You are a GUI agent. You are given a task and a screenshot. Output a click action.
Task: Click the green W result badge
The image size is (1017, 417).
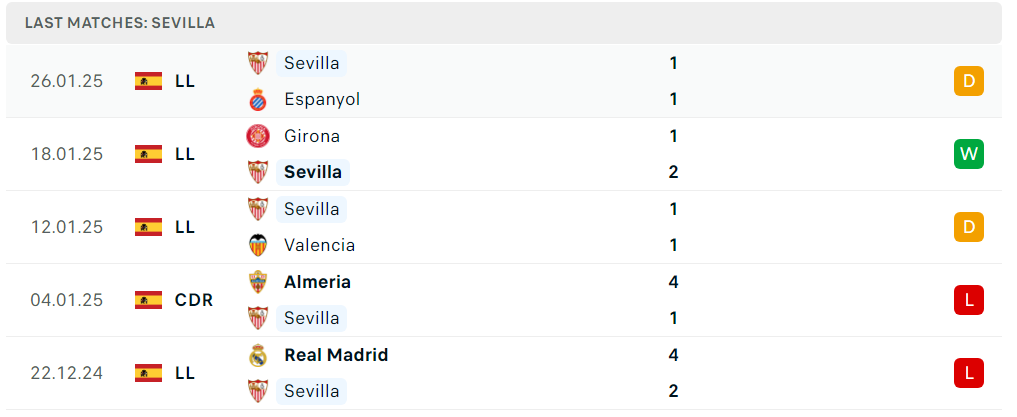(968, 154)
